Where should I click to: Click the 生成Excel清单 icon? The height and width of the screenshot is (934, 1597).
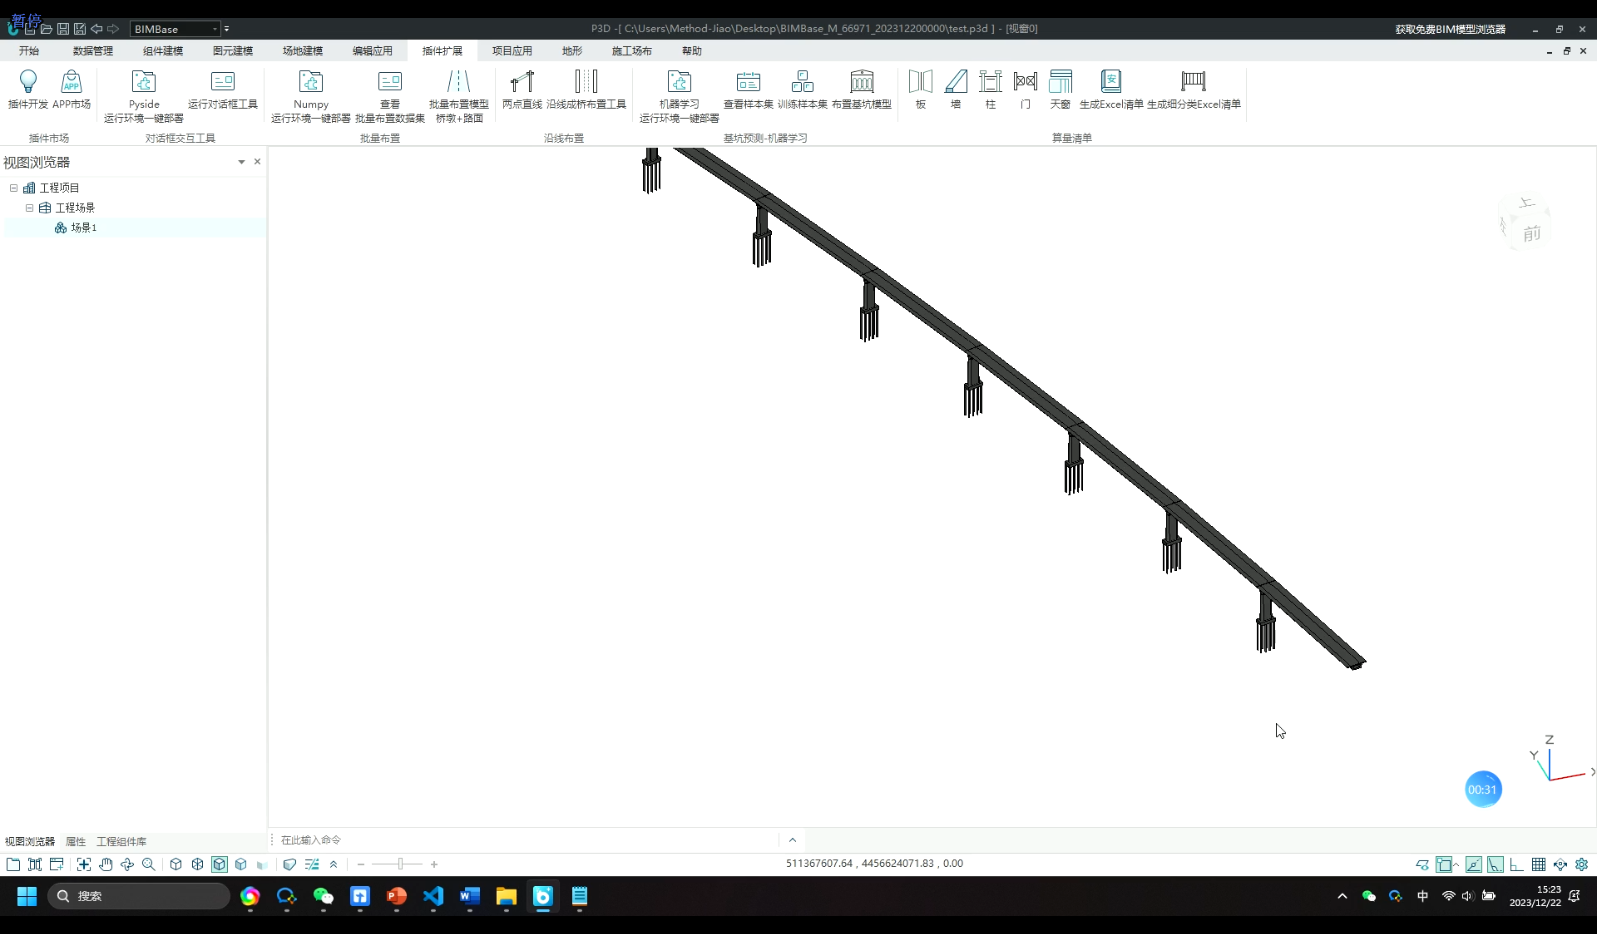coord(1110,82)
